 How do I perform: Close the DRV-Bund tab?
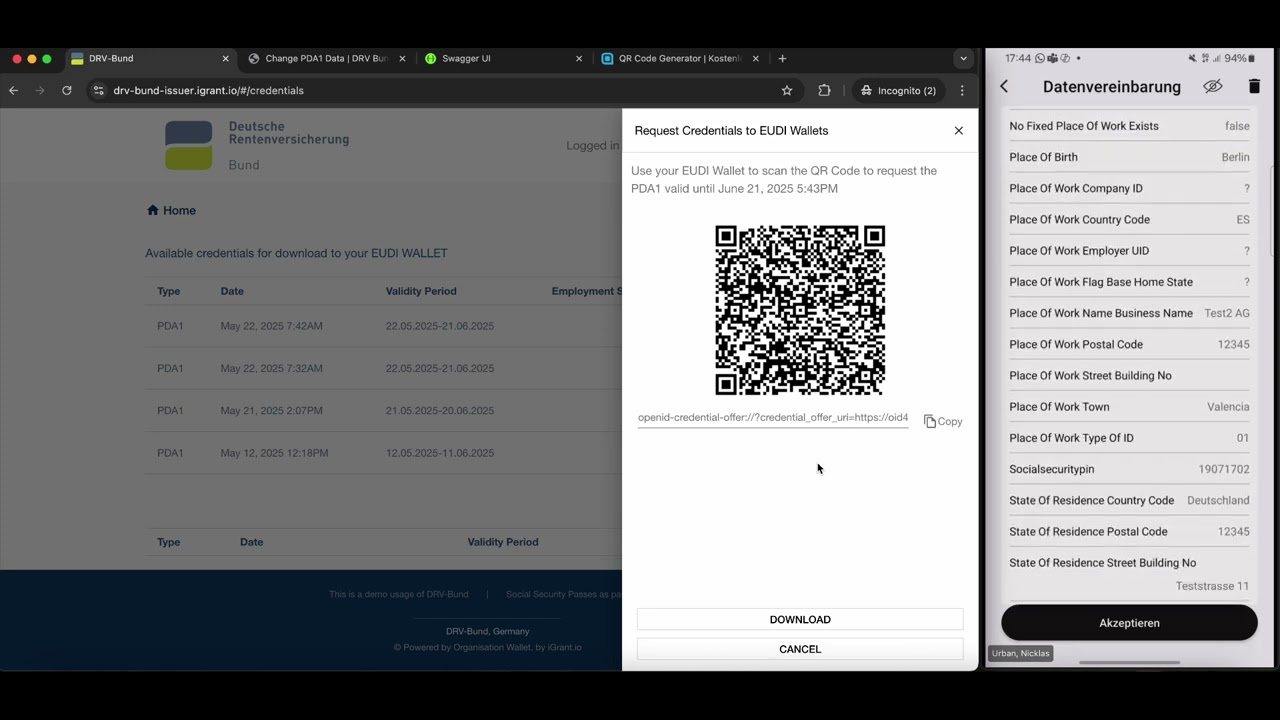click(225, 59)
